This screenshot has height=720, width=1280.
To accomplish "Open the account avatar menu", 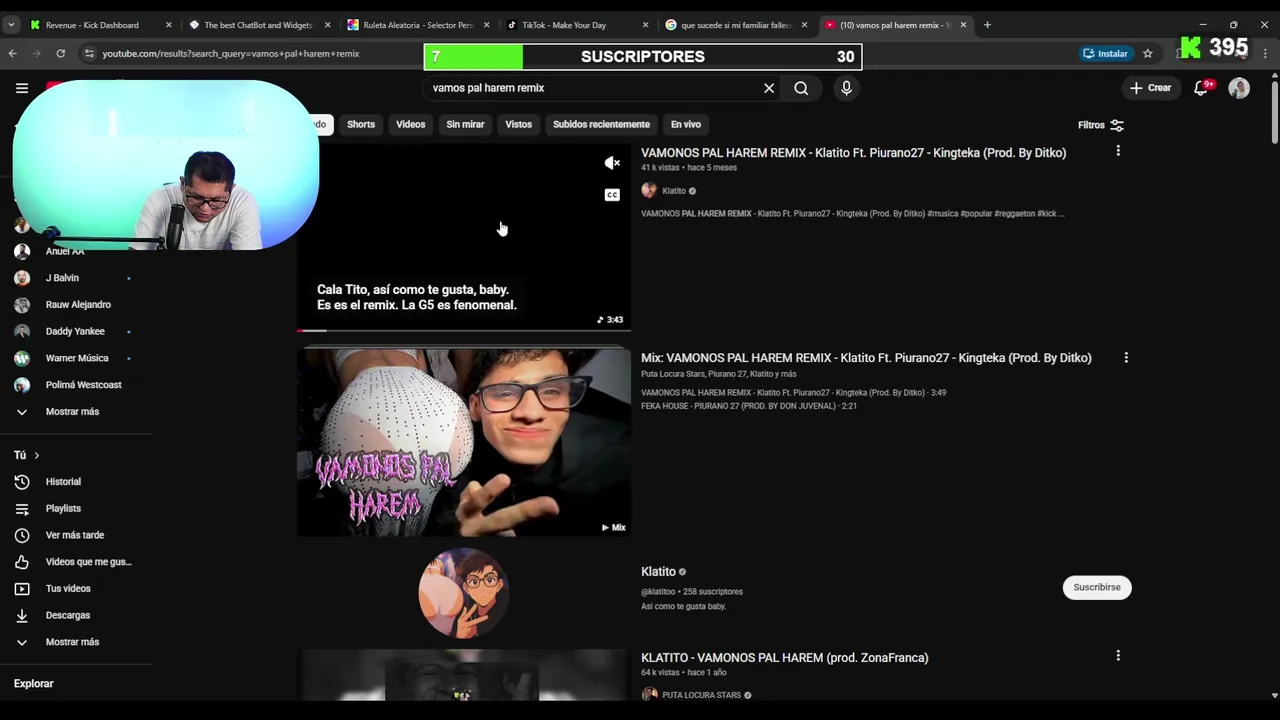I will [x=1239, y=88].
